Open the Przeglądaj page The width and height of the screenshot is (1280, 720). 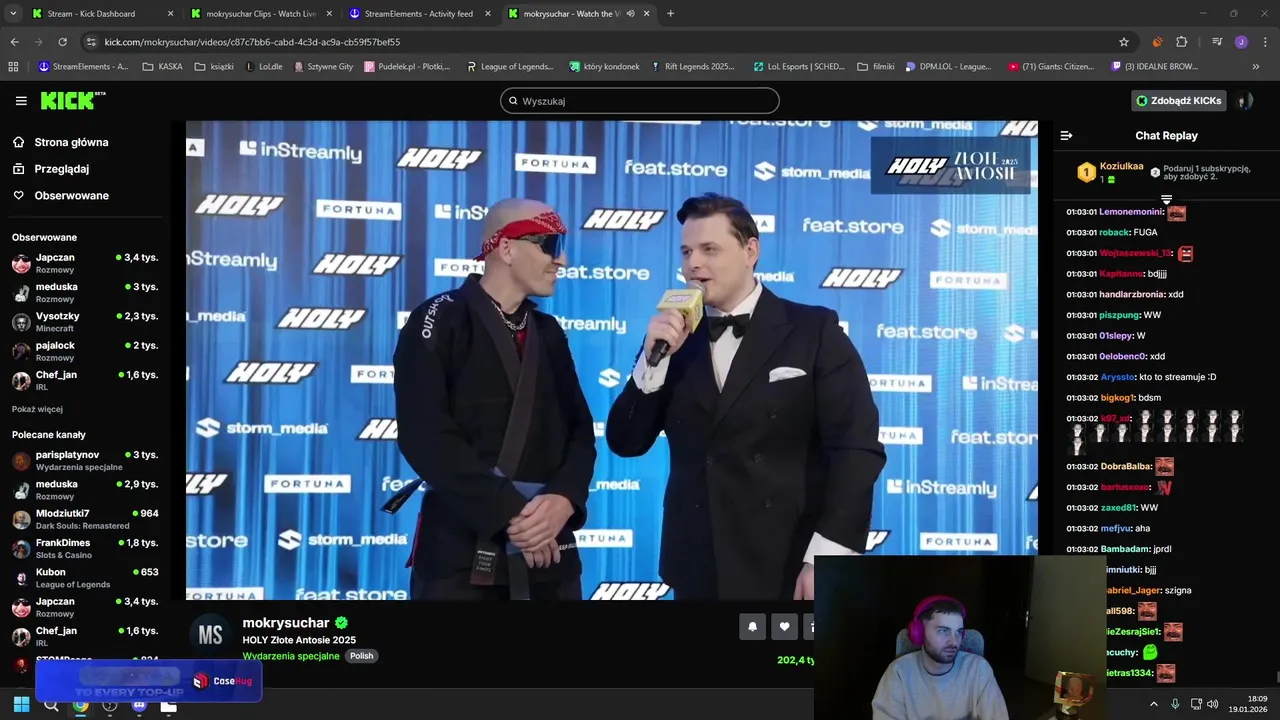[61, 169]
